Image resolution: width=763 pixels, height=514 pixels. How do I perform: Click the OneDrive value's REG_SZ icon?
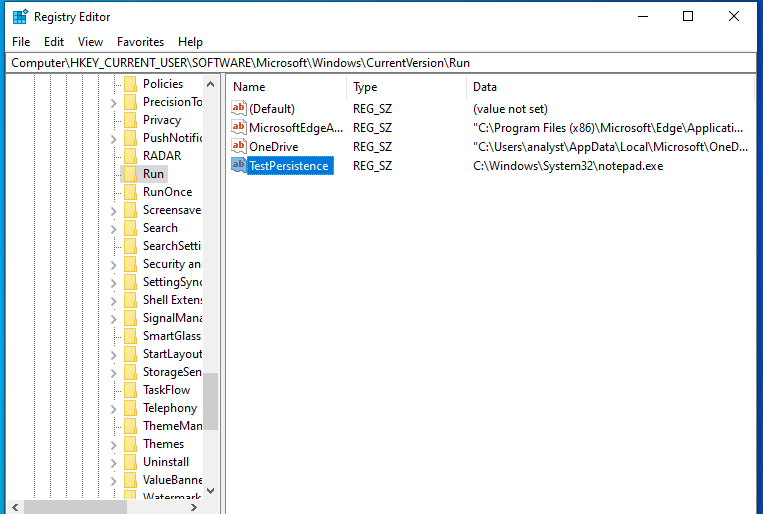(239, 146)
